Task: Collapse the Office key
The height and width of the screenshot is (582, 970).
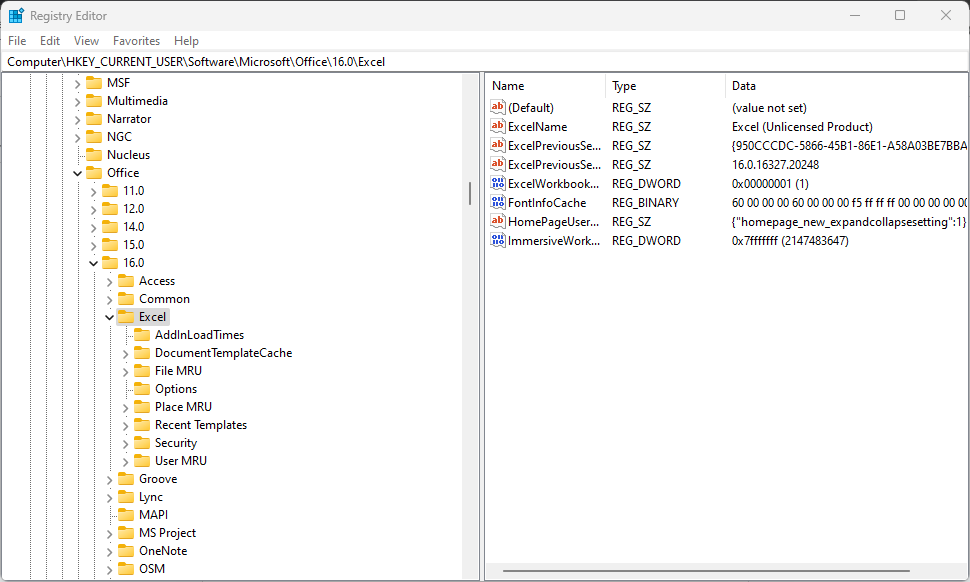Action: (77, 173)
